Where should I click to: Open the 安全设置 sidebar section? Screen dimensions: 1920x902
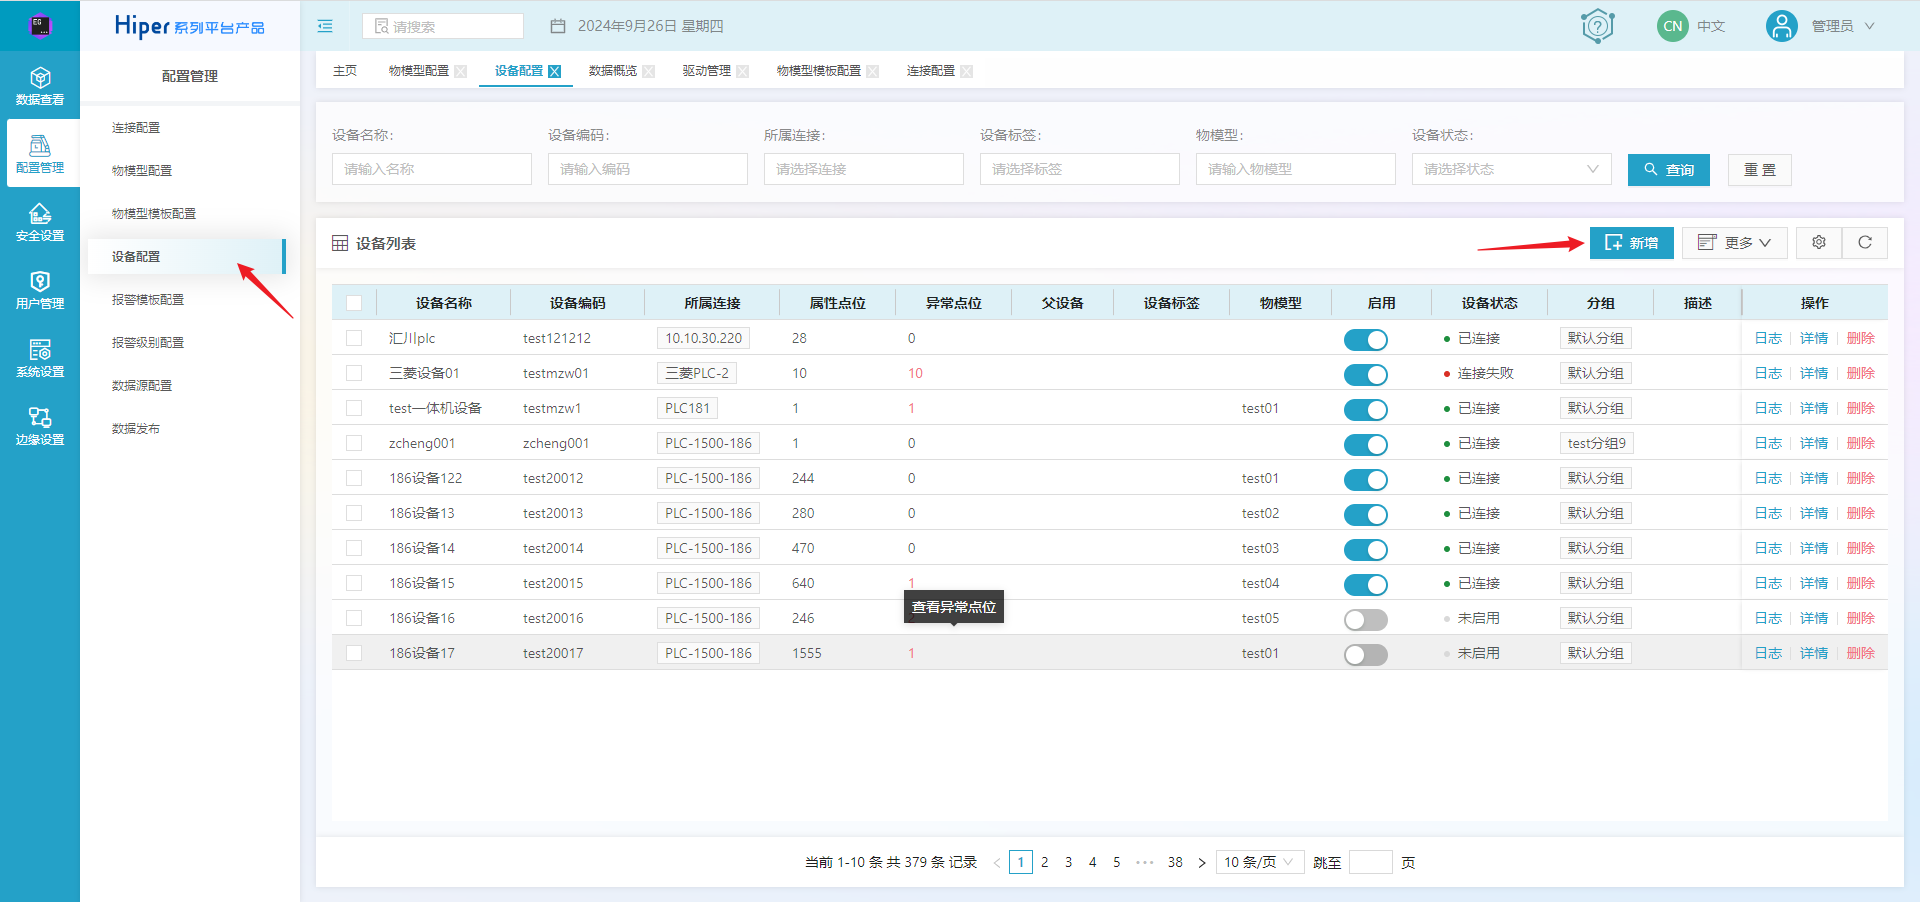[40, 223]
